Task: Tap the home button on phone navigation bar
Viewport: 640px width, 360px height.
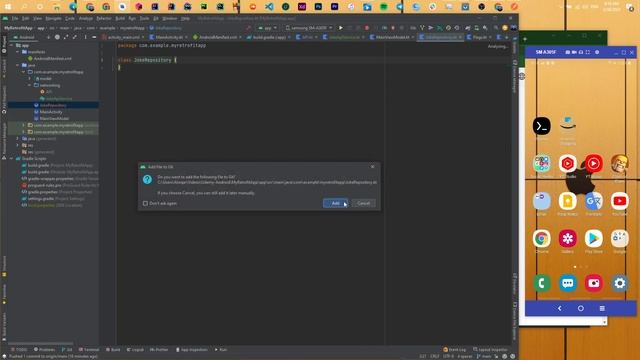Action: (x=580, y=308)
